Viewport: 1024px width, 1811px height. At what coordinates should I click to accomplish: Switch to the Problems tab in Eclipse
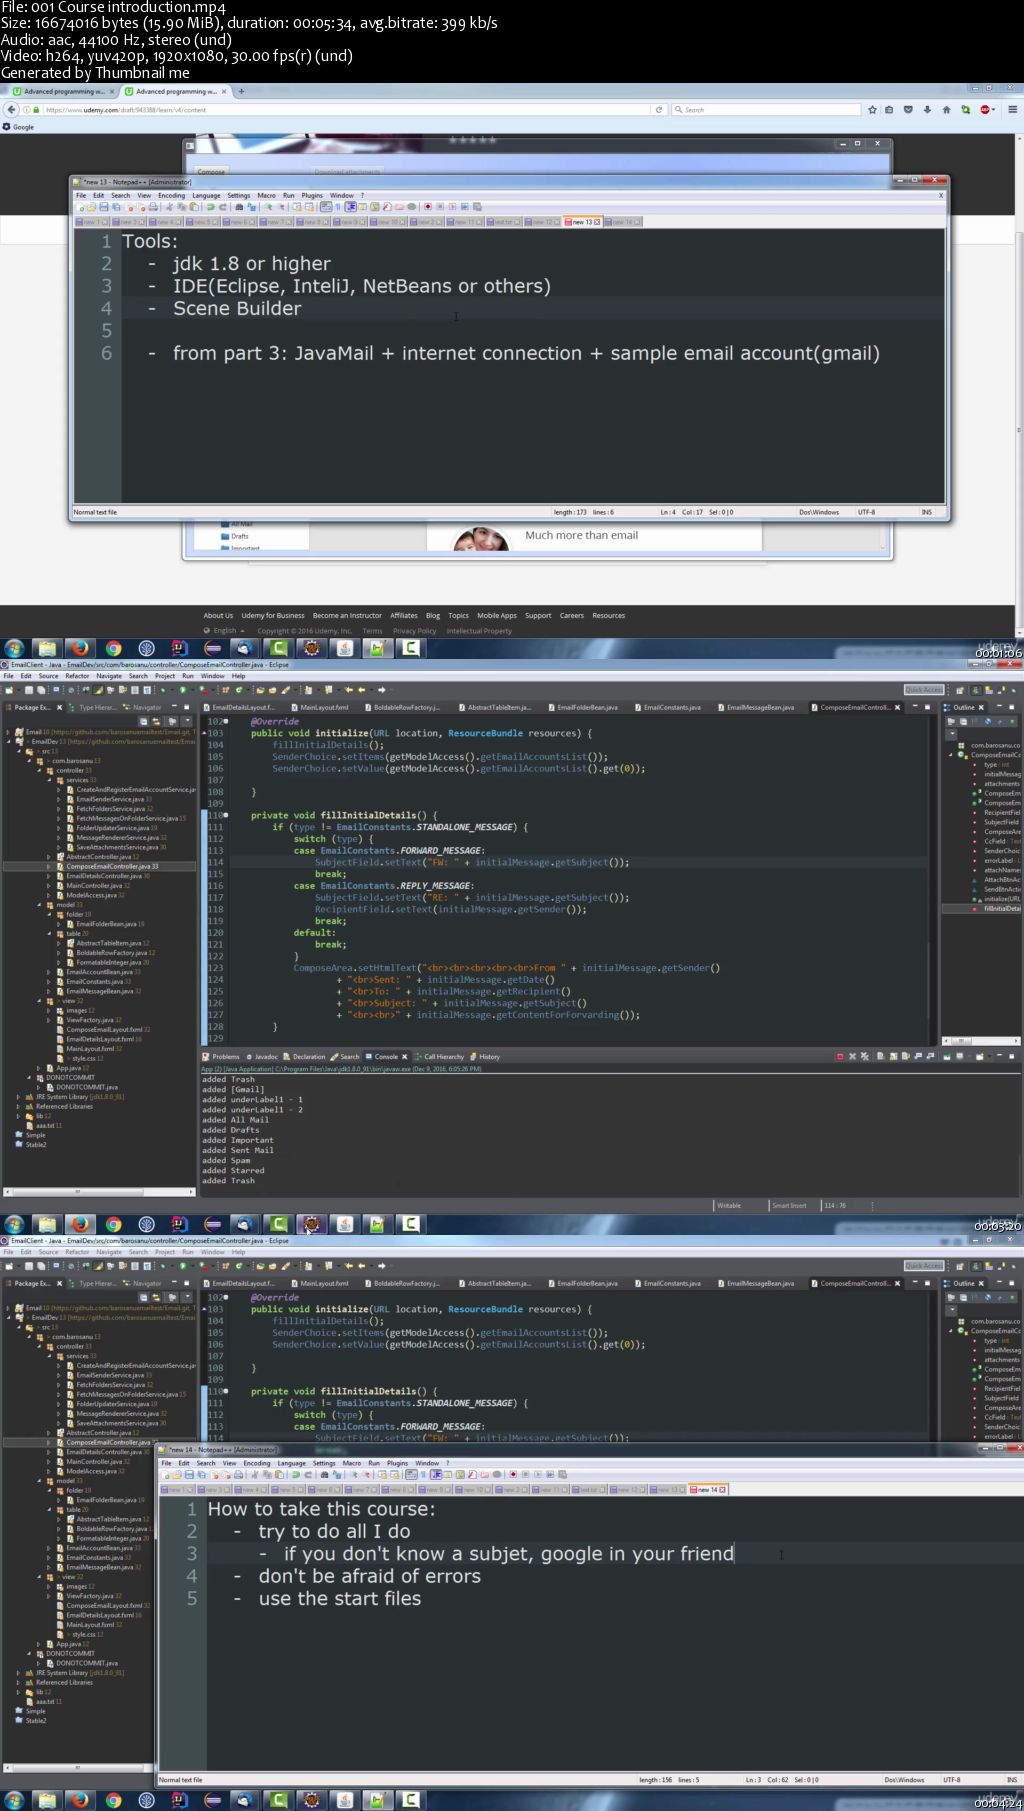click(222, 1056)
